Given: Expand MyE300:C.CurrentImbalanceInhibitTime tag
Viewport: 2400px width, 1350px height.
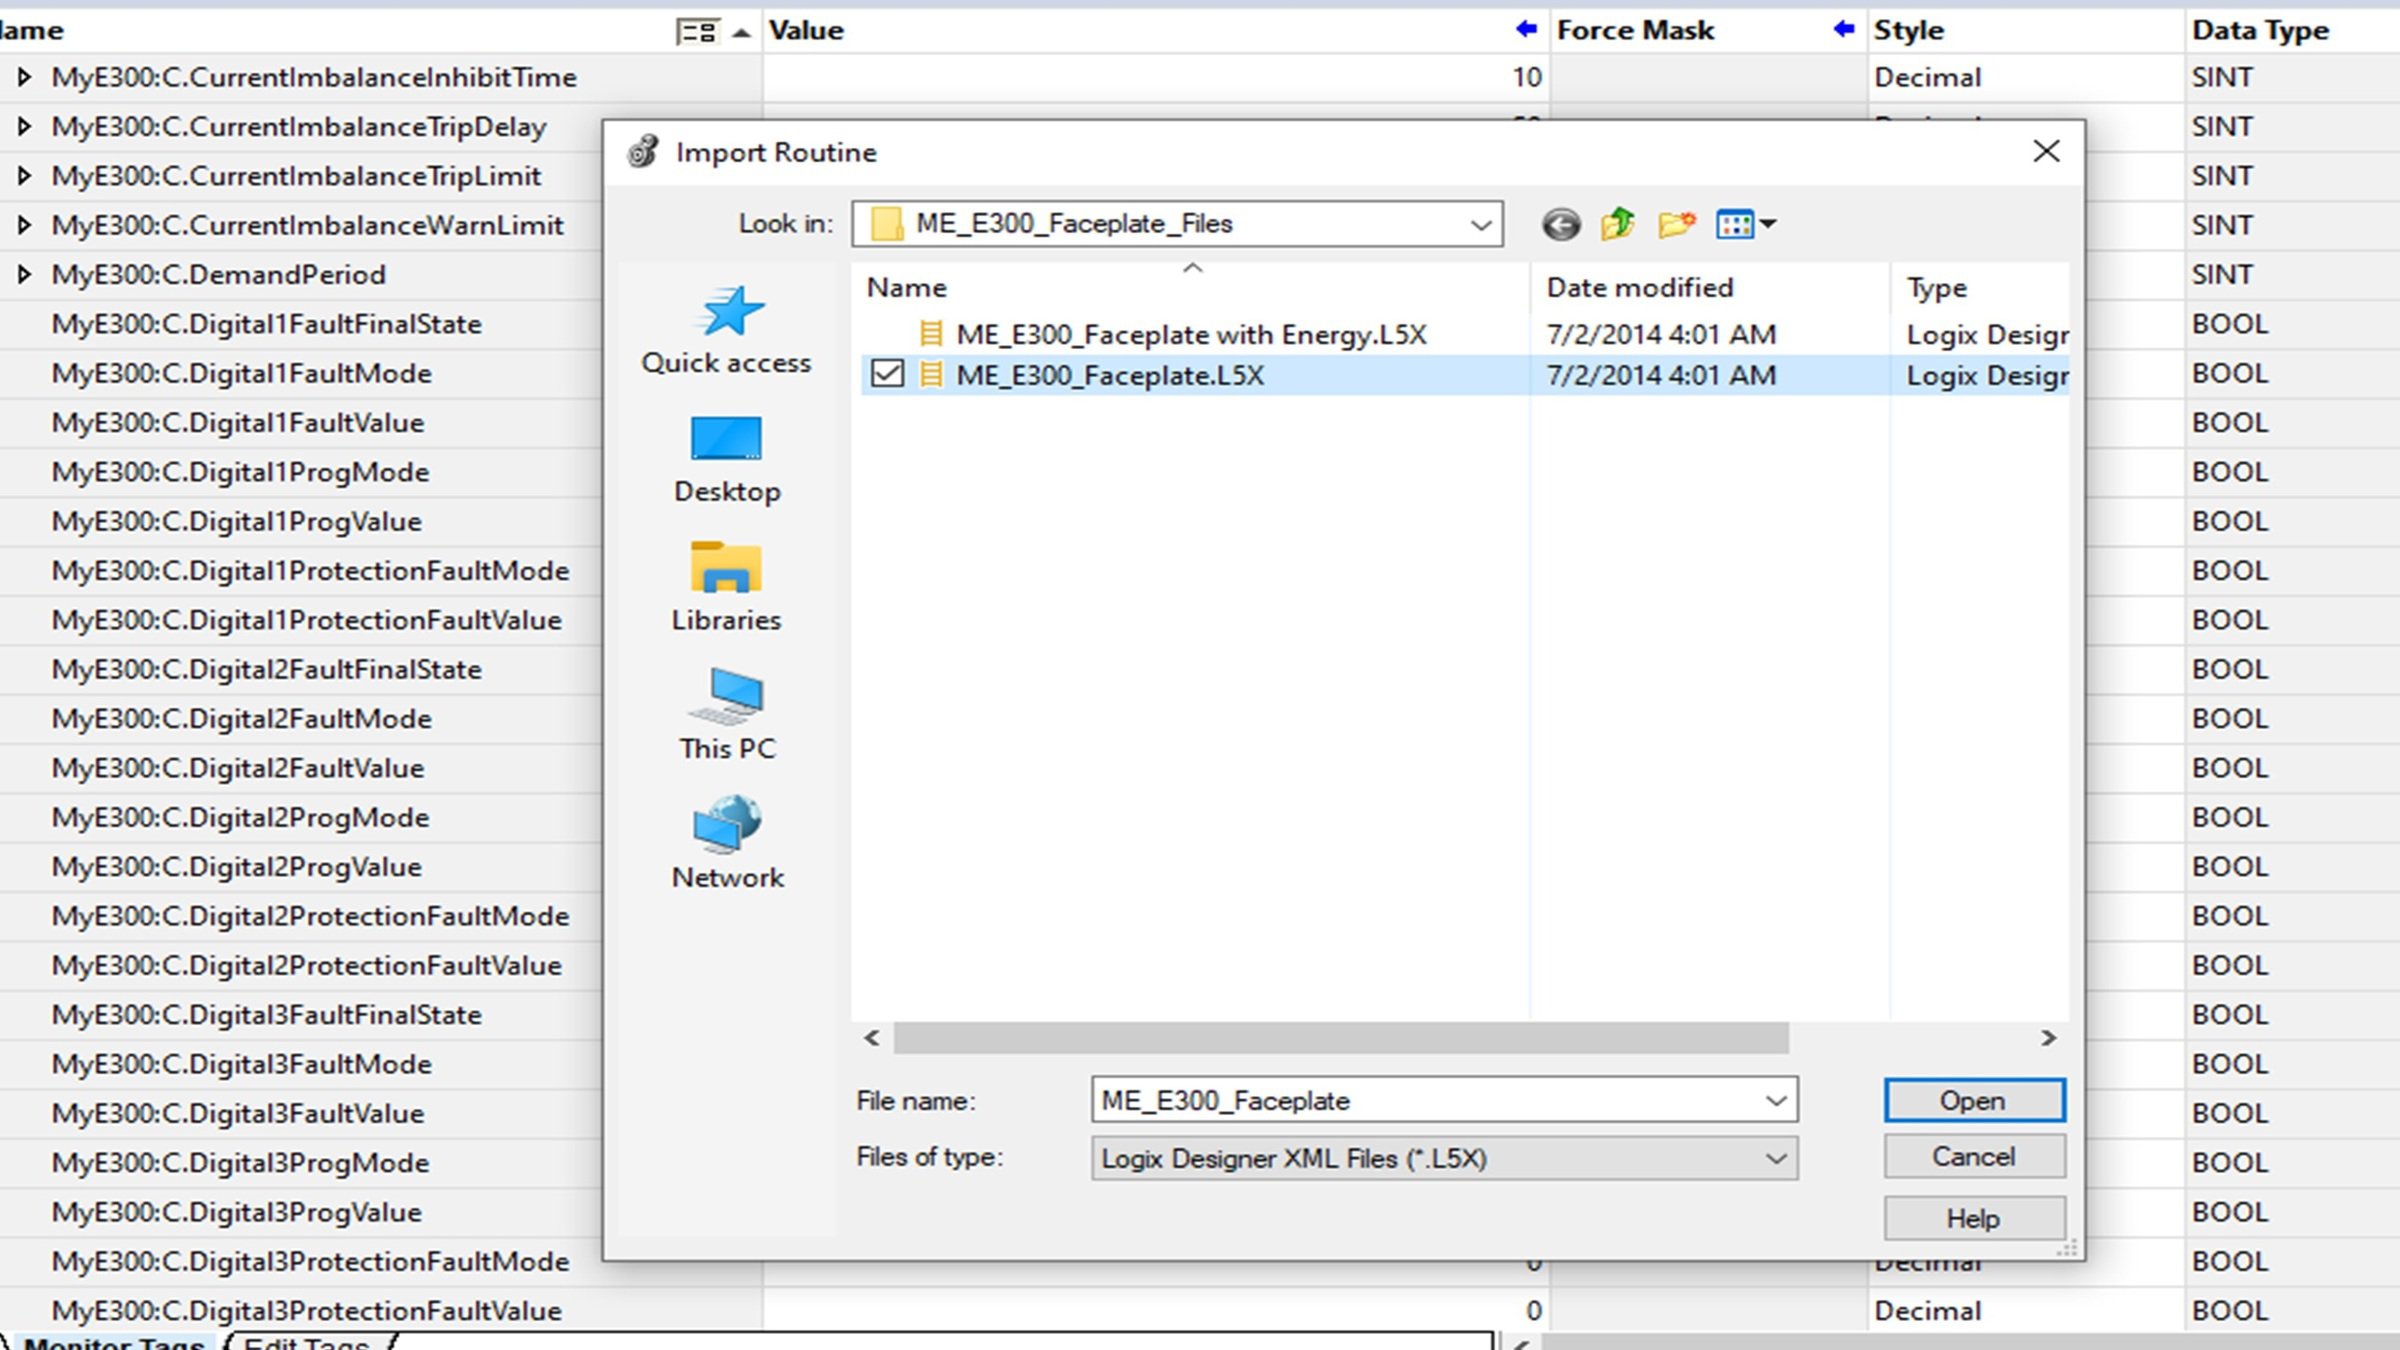Looking at the screenshot, I should 24,76.
